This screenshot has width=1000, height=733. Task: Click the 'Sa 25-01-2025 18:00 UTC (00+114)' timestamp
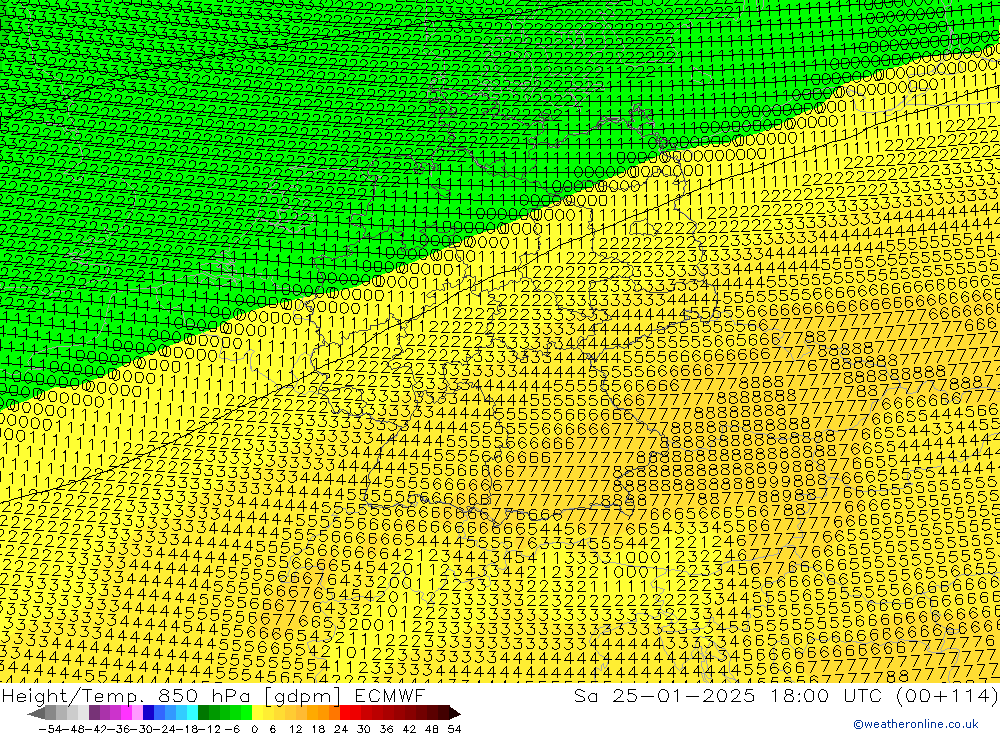pos(786,695)
